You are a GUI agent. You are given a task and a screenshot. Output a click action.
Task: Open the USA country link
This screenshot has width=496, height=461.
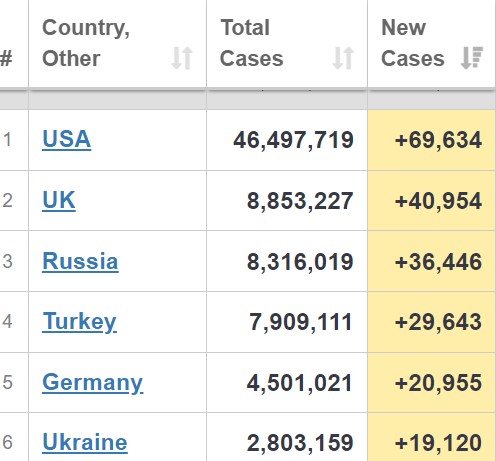click(x=67, y=139)
